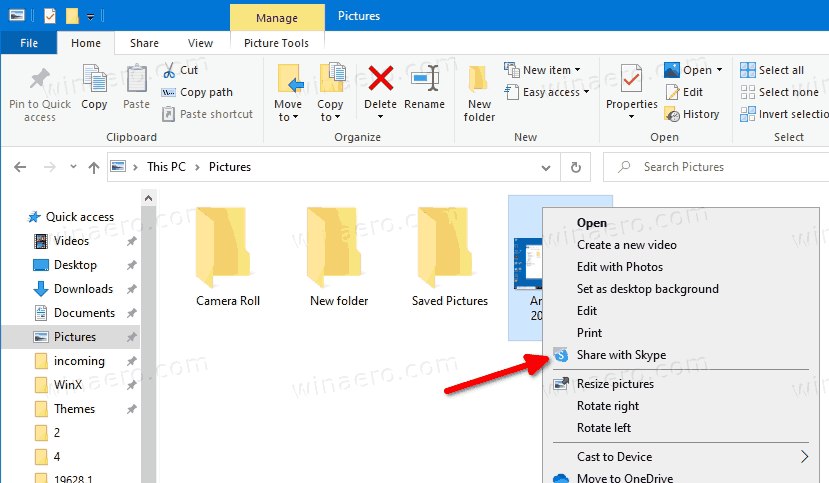
Task: Open the recent locations dropdown
Action: (x=73, y=167)
